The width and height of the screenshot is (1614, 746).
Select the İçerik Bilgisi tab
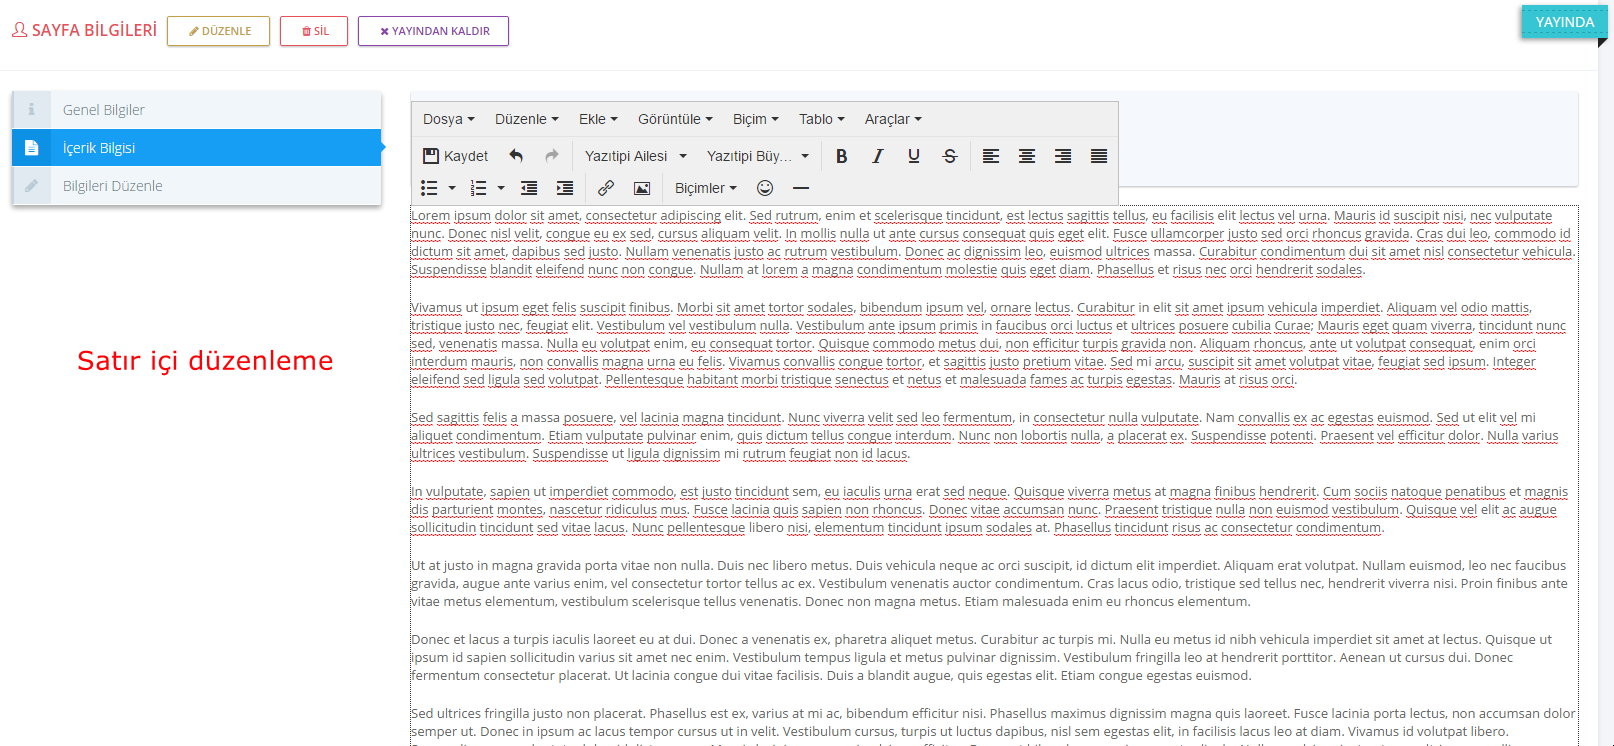click(197, 148)
